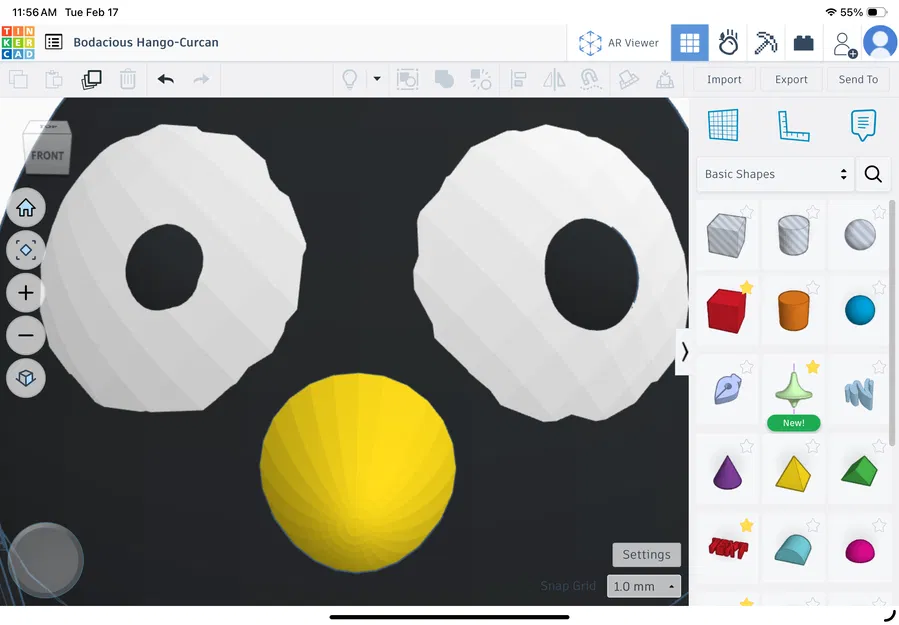Open the Sim Lab apple icon
Image resolution: width=899 pixels, height=625 pixels.
click(x=728, y=42)
